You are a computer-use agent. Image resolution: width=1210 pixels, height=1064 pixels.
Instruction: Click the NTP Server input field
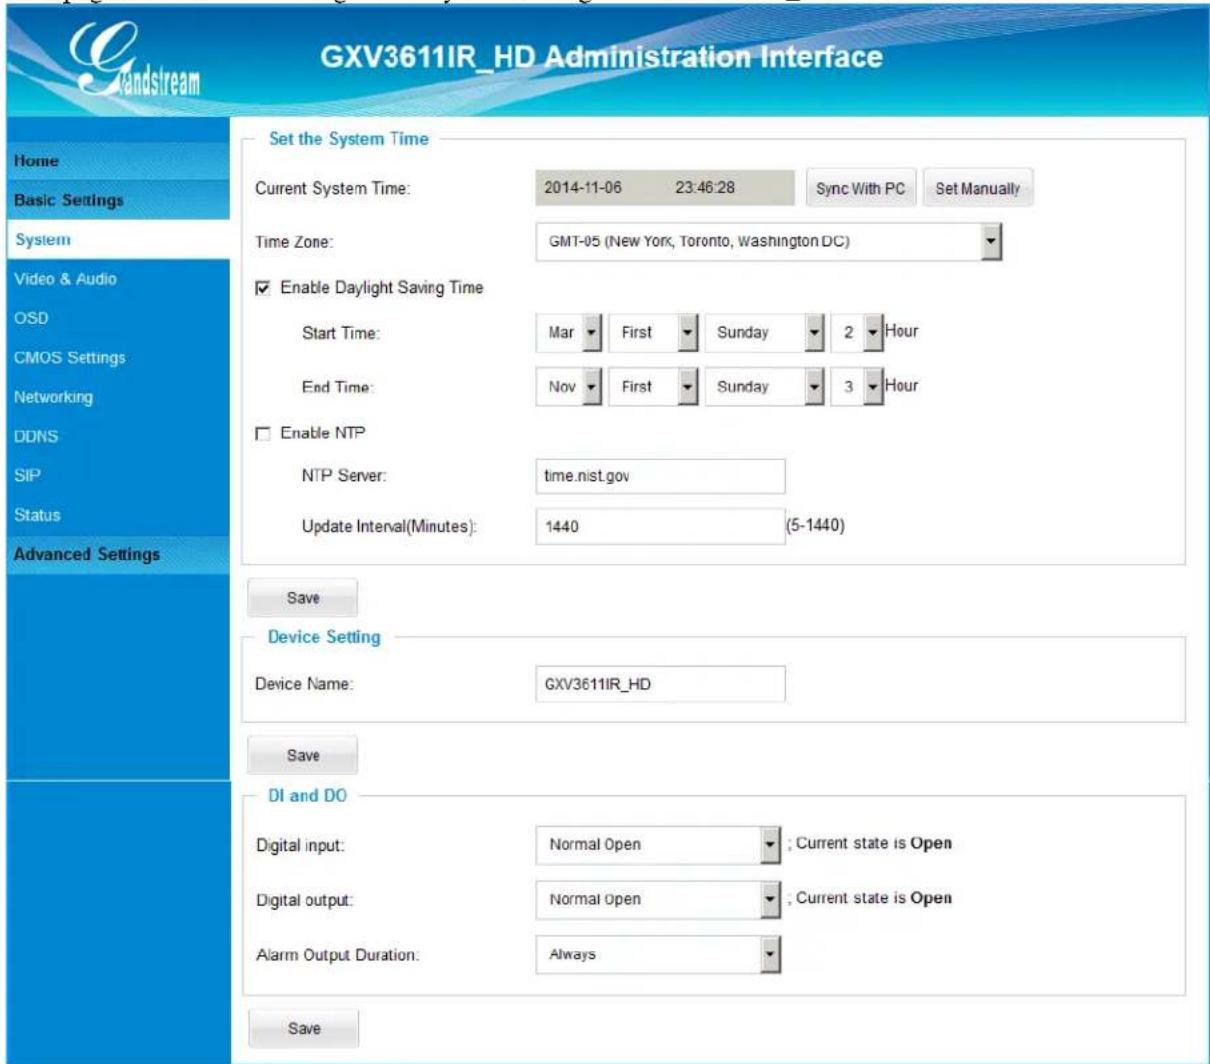click(660, 476)
